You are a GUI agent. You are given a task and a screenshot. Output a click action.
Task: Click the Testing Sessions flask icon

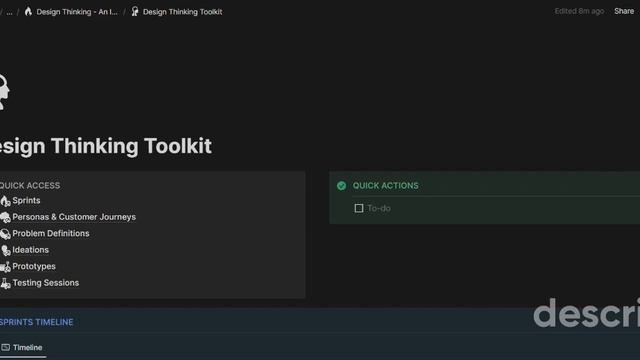(x=5, y=283)
